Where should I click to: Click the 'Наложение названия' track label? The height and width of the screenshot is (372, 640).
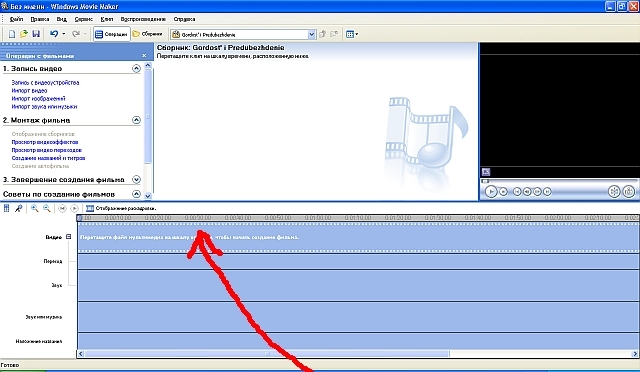pyautogui.click(x=39, y=341)
